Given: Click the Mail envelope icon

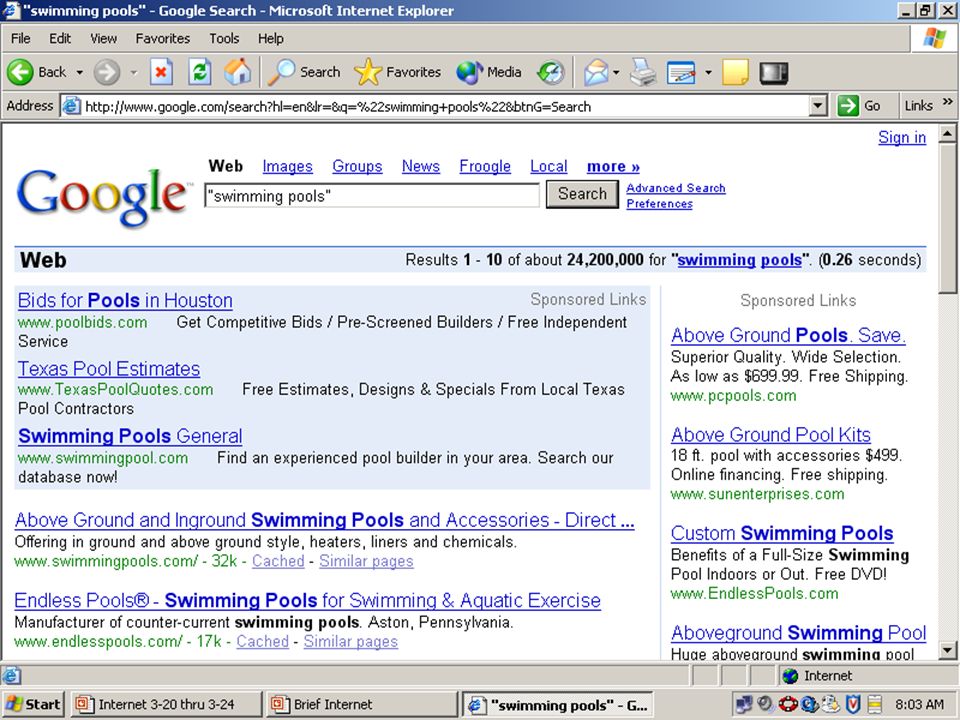Looking at the screenshot, I should pos(596,73).
